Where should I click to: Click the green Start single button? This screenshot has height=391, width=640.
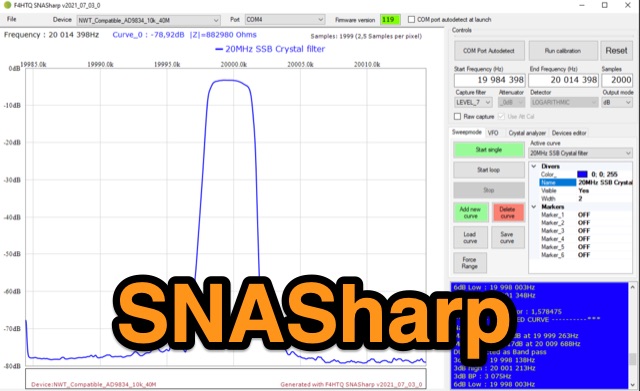pyautogui.click(x=489, y=150)
